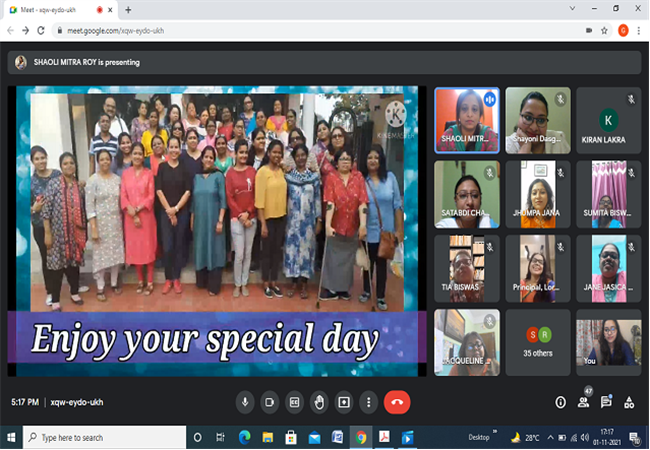Toggle the microphone button in Meet controls
Image resolution: width=650 pixels, height=450 pixels.
coord(245,402)
